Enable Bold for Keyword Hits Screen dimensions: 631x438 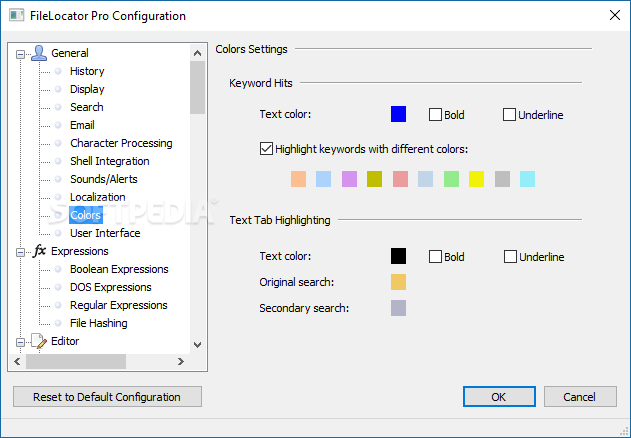[435, 115]
